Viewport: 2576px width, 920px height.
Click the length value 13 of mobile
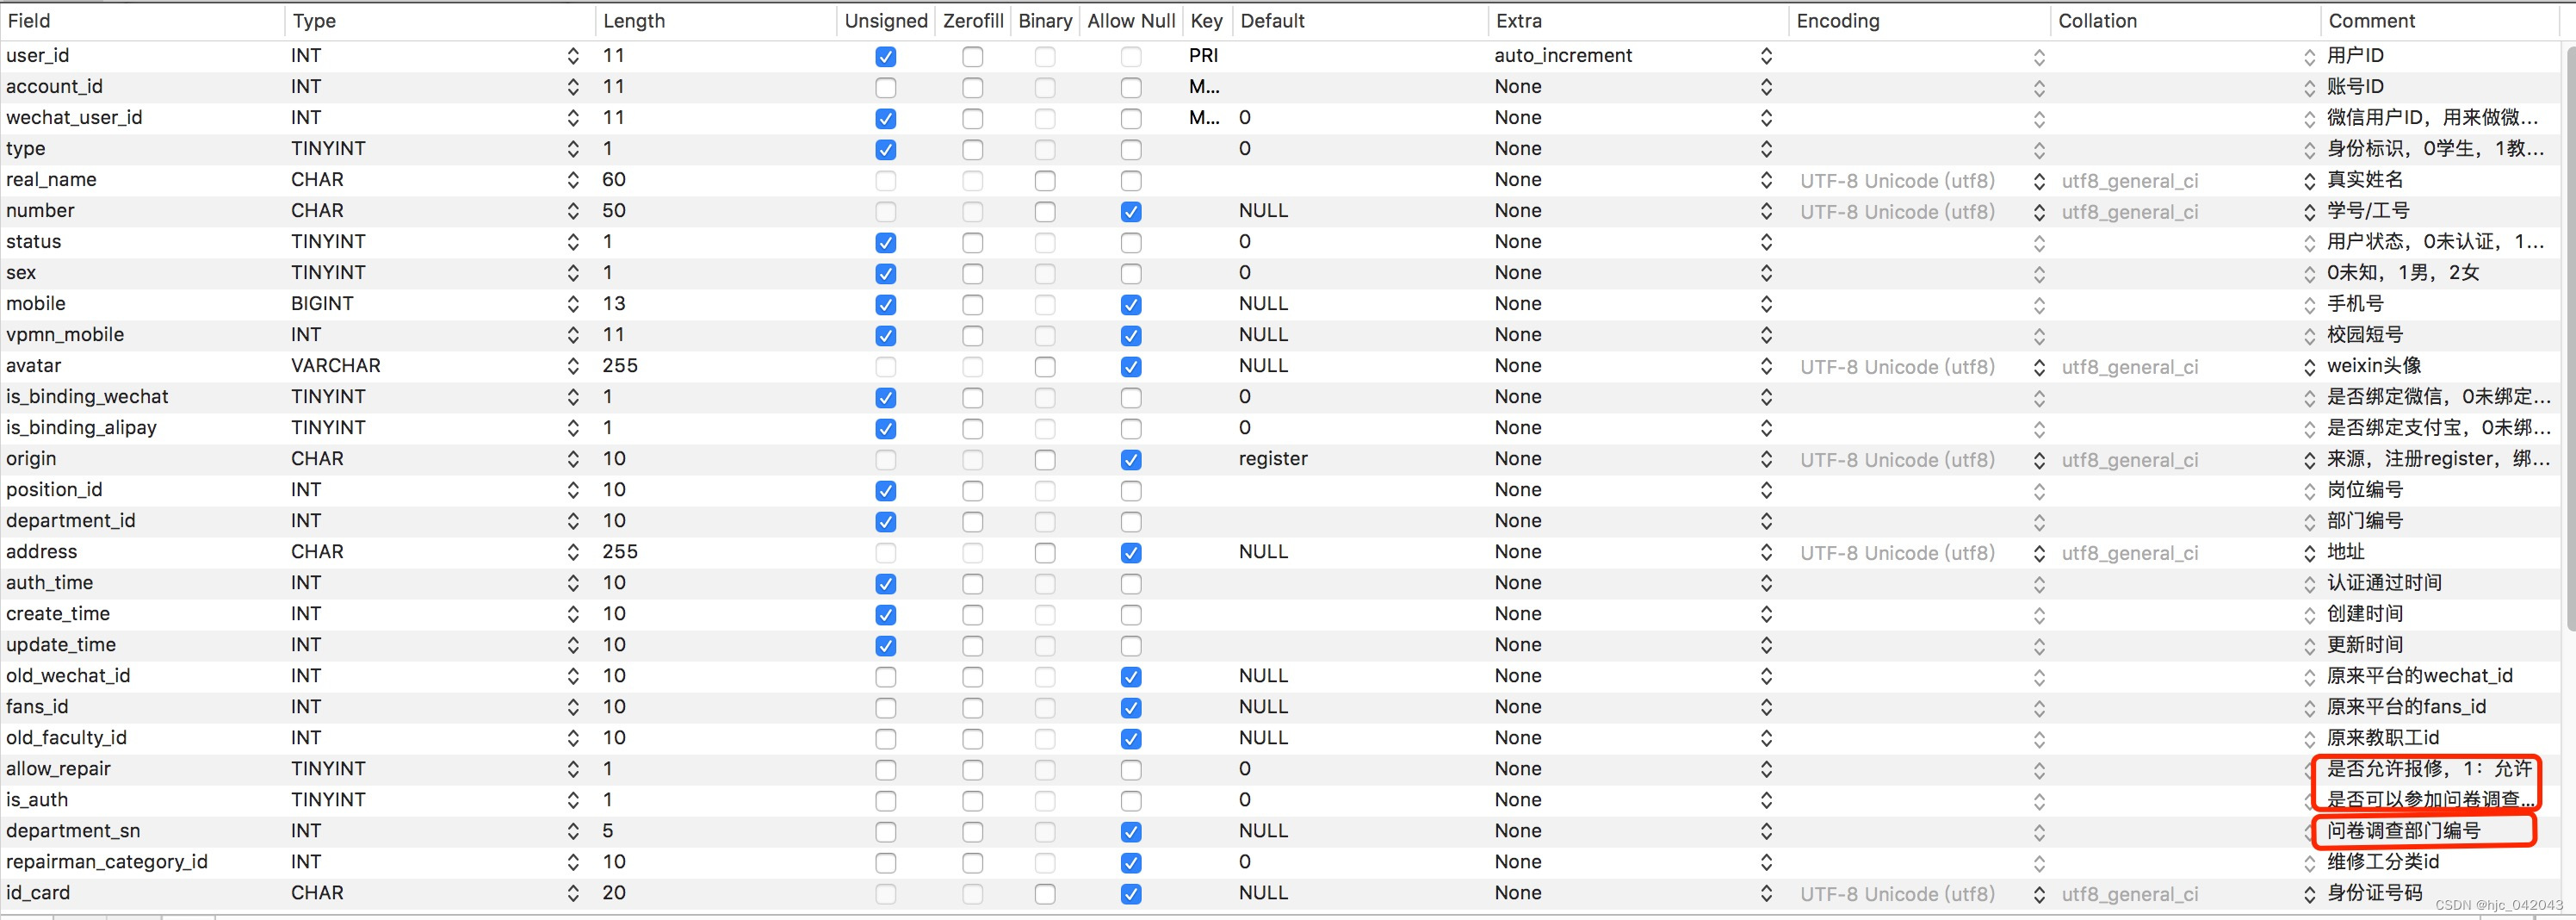614,304
